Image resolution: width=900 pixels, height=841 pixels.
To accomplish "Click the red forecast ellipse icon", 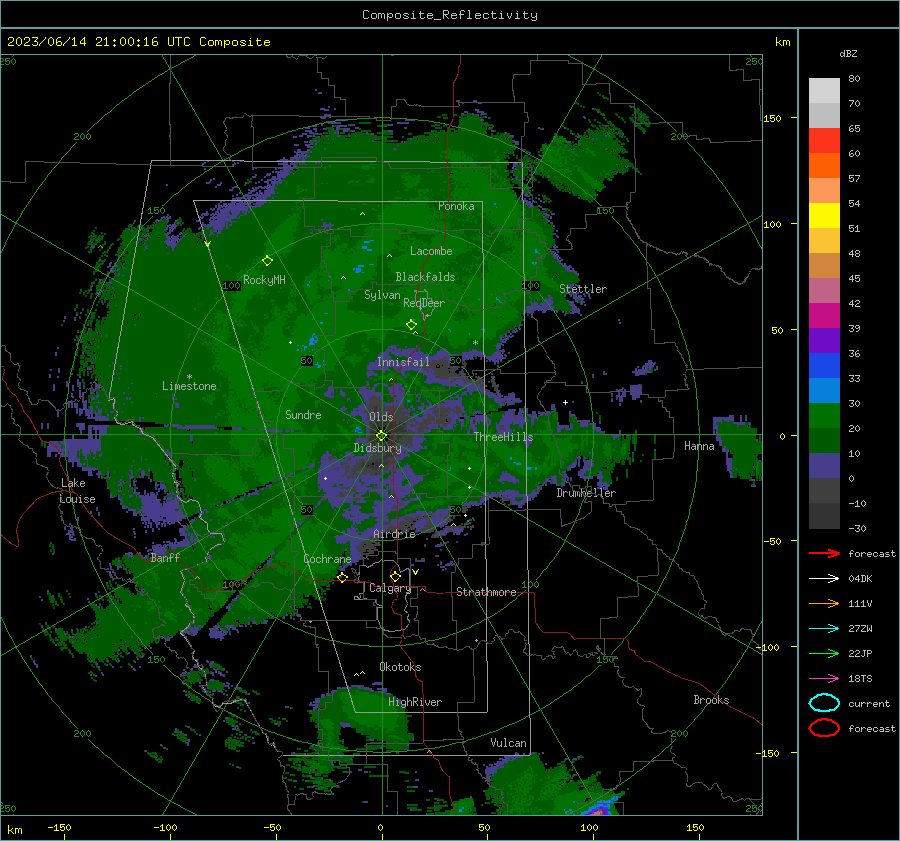I will [824, 728].
